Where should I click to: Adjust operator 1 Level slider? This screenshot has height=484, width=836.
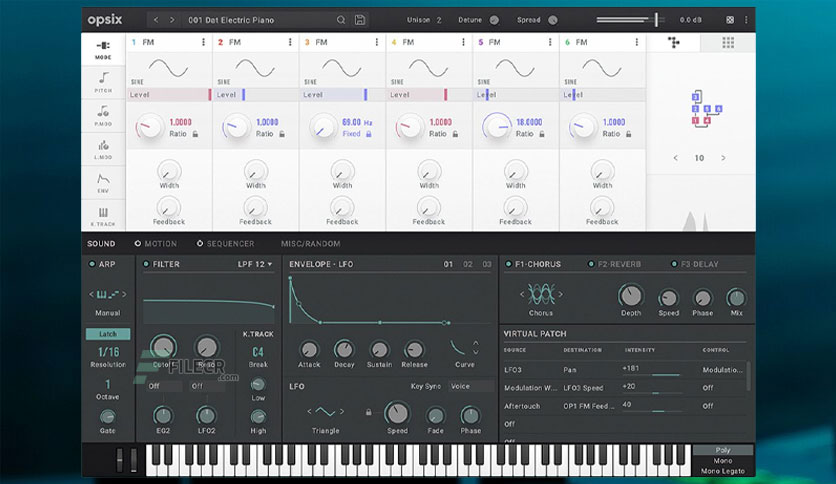tap(170, 95)
